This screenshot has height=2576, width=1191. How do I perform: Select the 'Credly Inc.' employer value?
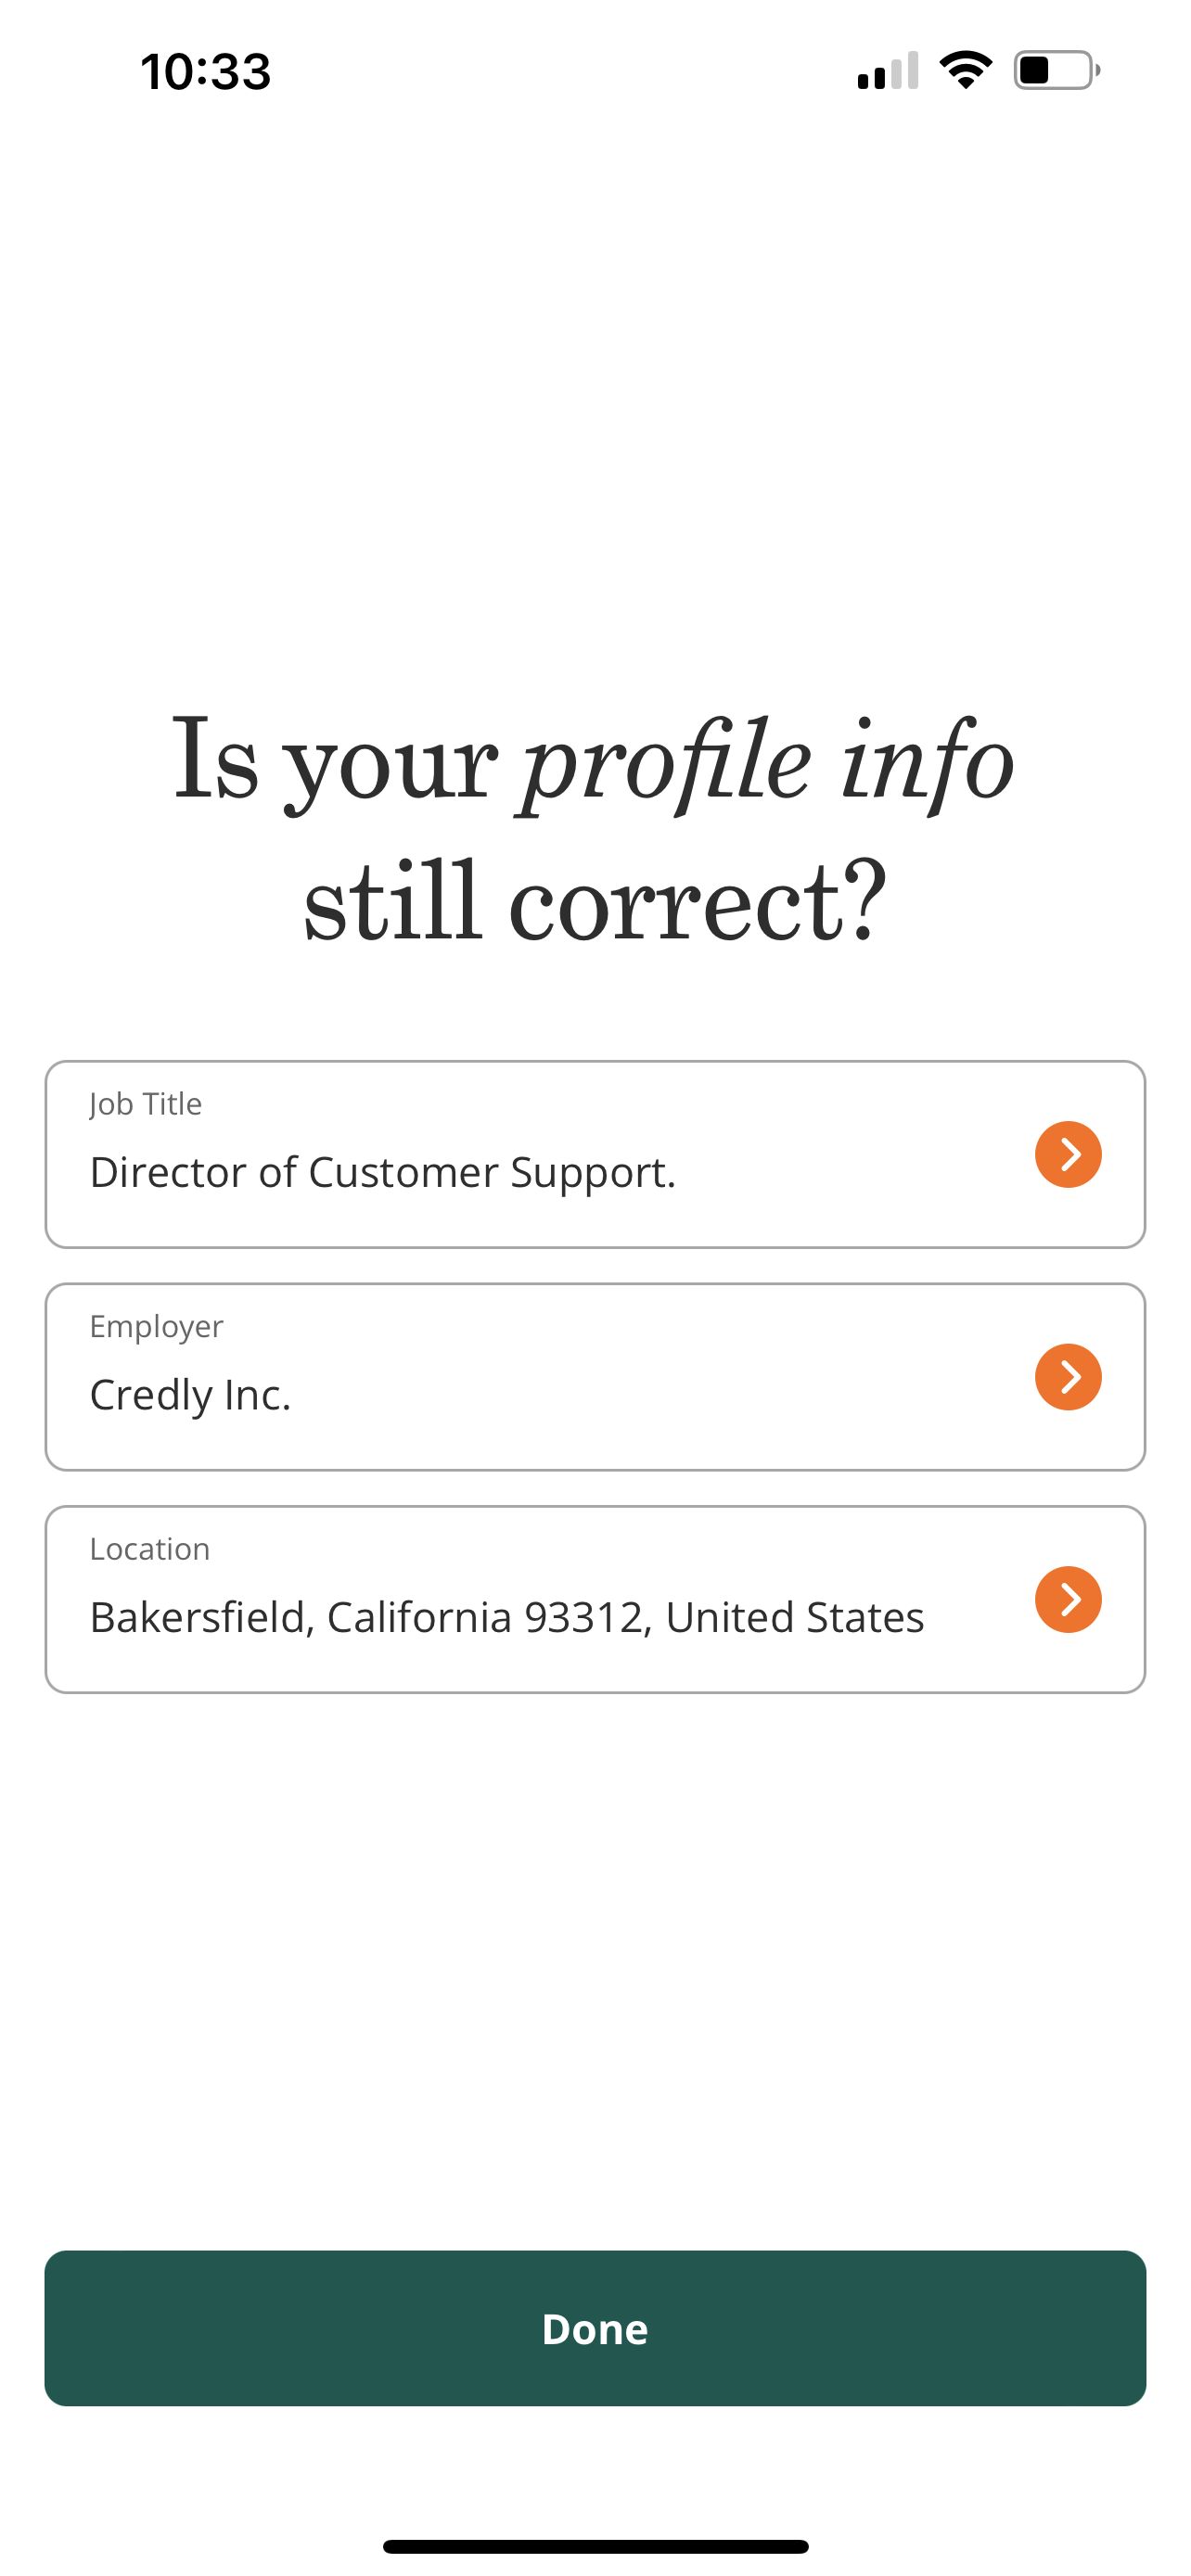click(x=190, y=1395)
